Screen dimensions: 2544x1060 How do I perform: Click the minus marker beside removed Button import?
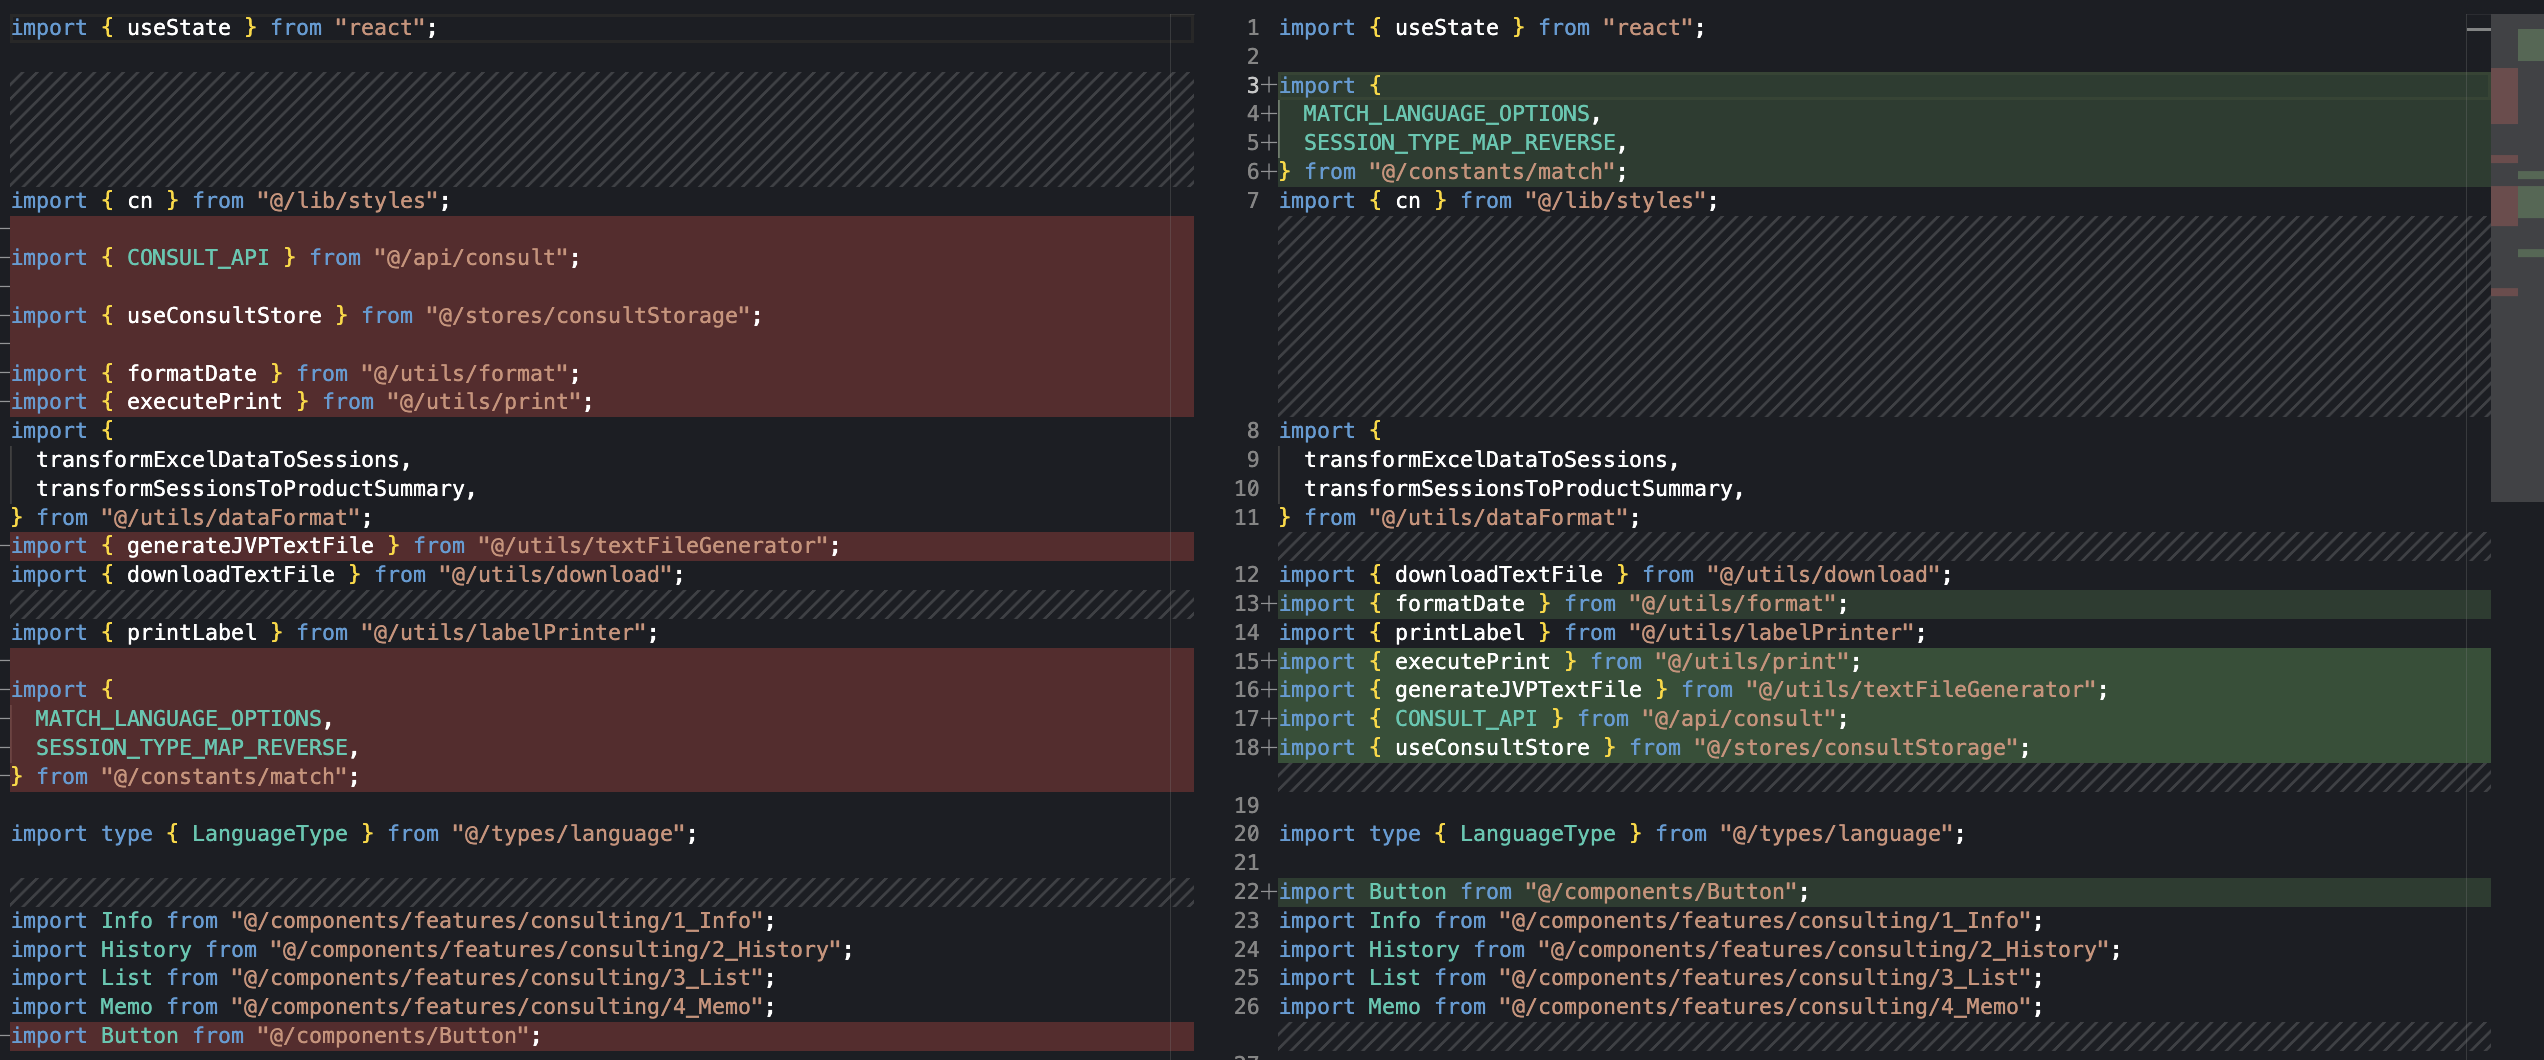[x=5, y=1036]
